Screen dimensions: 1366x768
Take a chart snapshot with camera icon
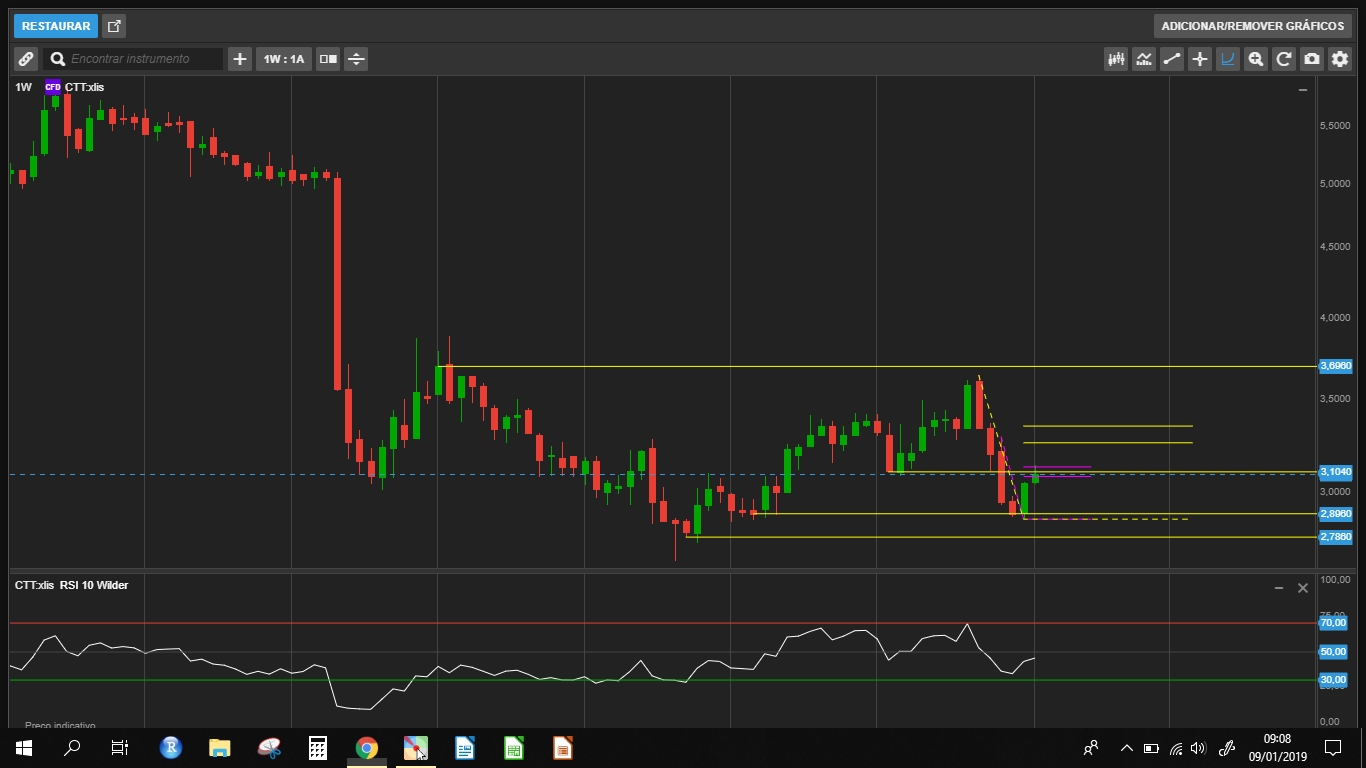(x=1312, y=59)
